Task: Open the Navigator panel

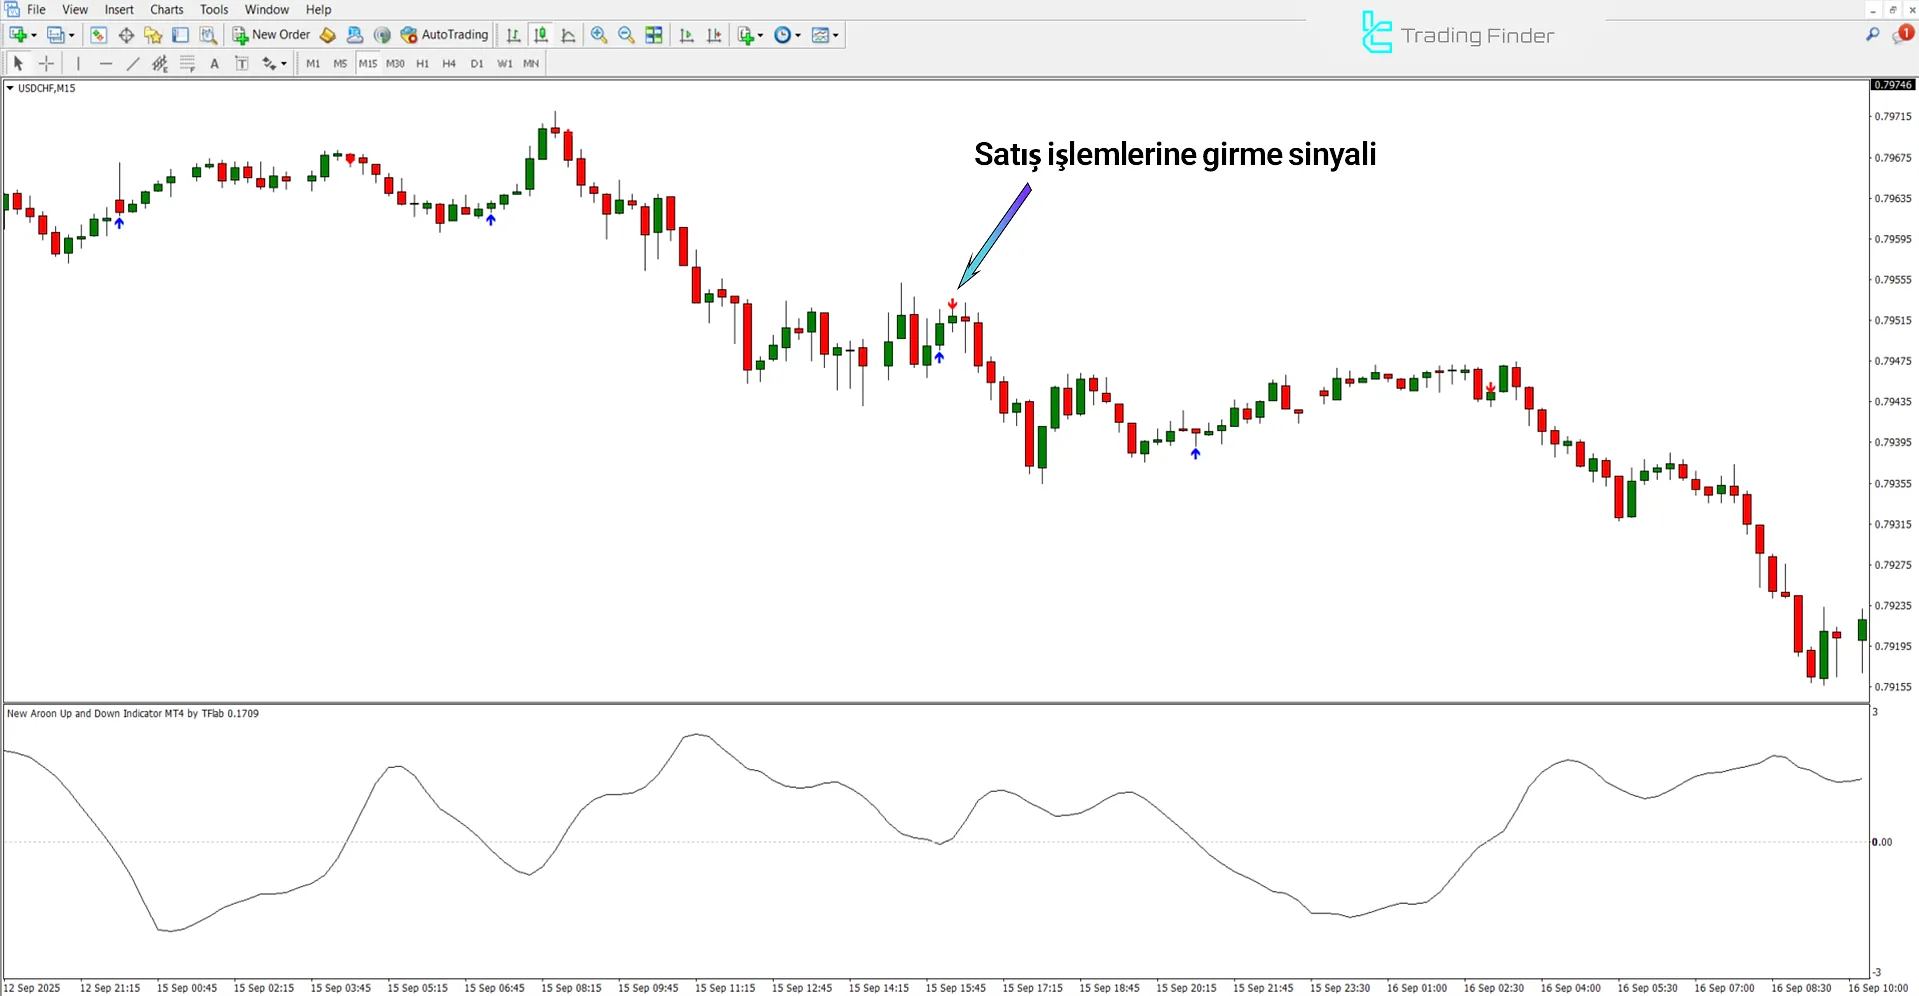Action: coord(153,35)
